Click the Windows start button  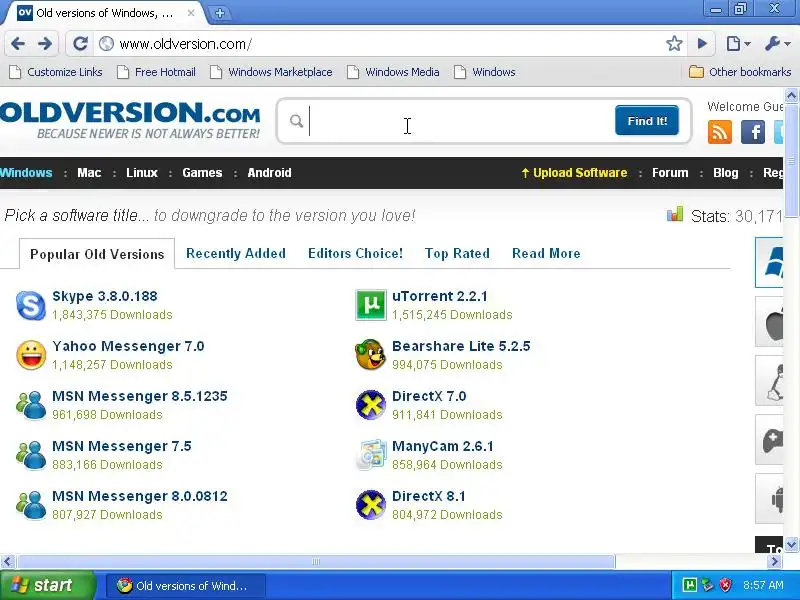[x=47, y=585]
